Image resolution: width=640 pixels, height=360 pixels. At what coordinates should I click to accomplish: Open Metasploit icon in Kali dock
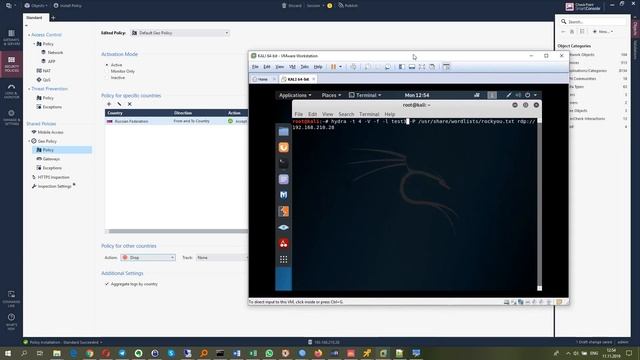tap(283, 195)
